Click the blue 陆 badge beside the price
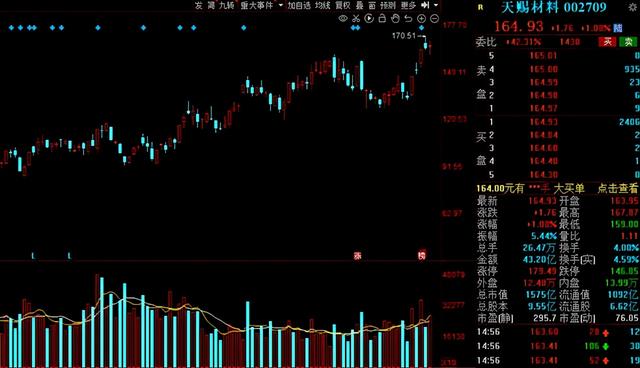 pyautogui.click(x=618, y=28)
